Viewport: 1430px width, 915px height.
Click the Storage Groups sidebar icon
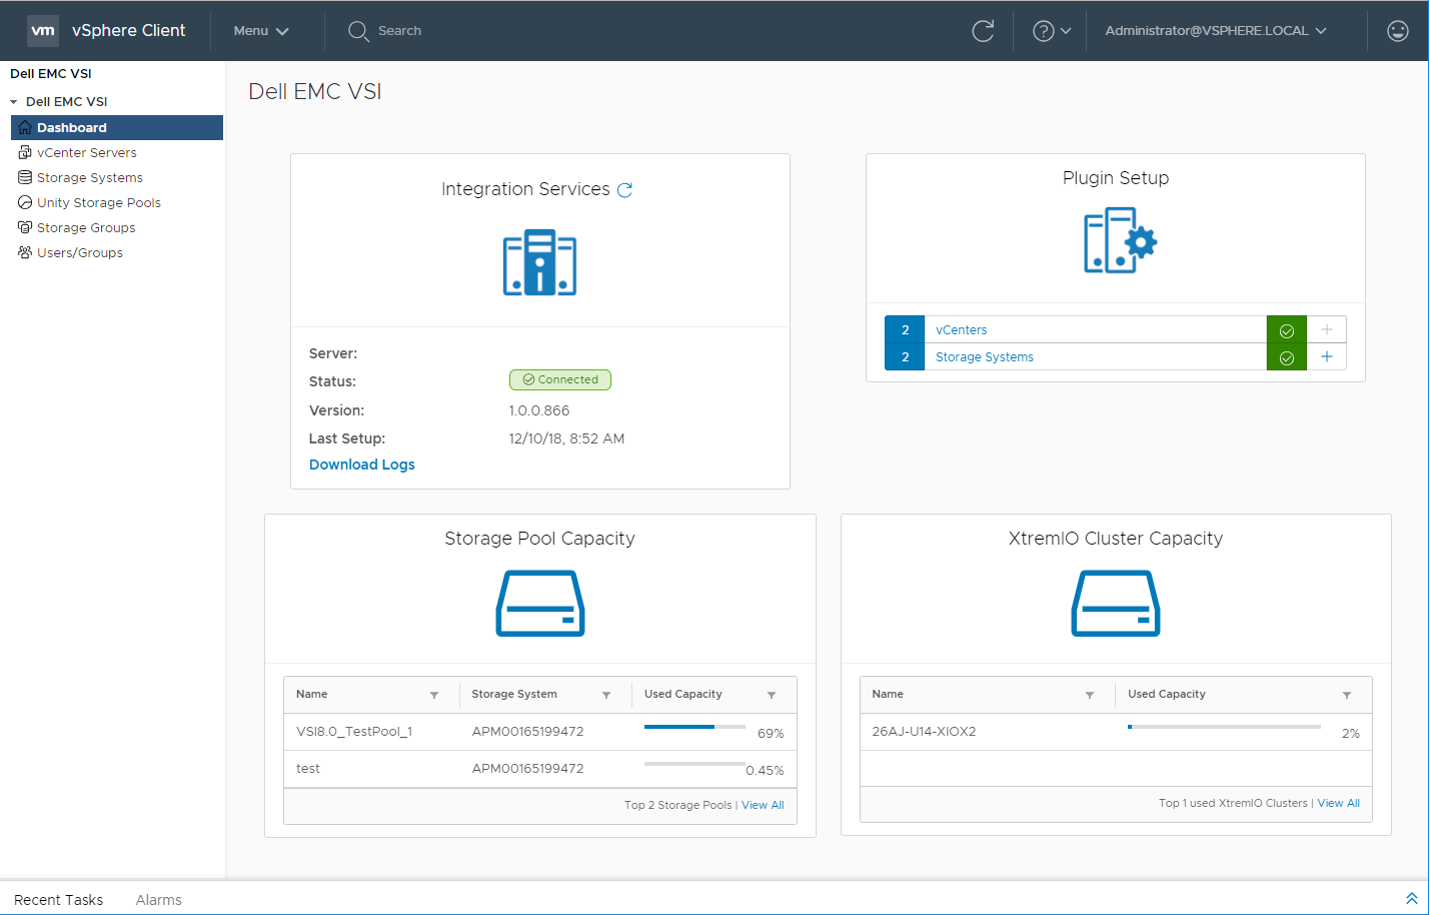pyautogui.click(x=25, y=228)
